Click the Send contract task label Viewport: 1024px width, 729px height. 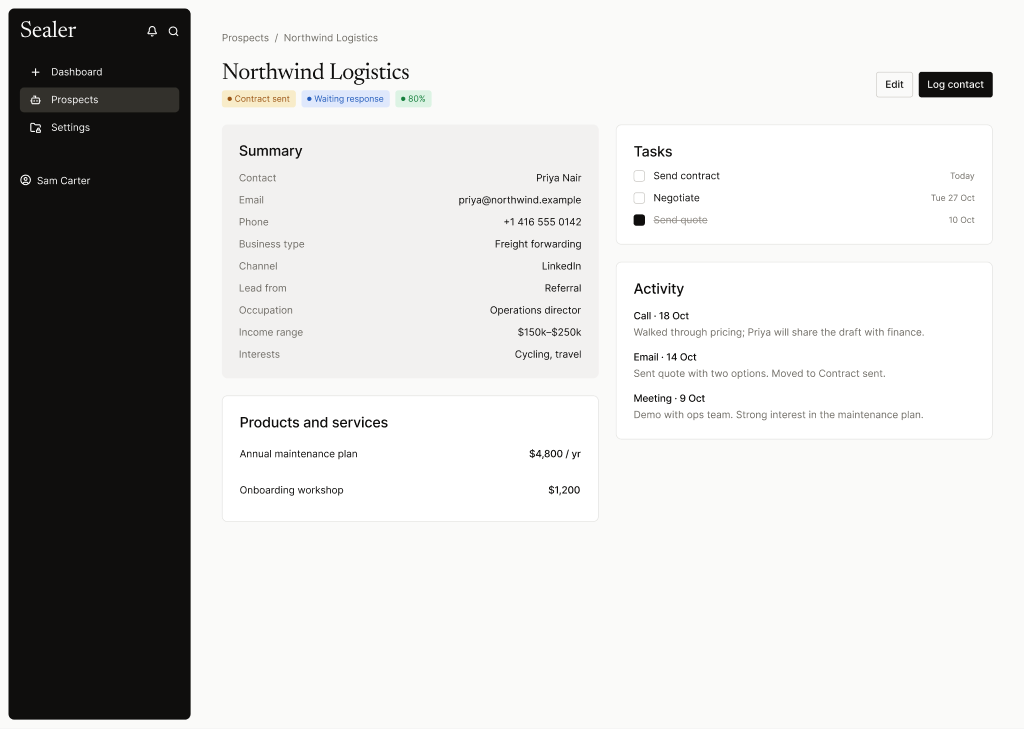click(686, 176)
